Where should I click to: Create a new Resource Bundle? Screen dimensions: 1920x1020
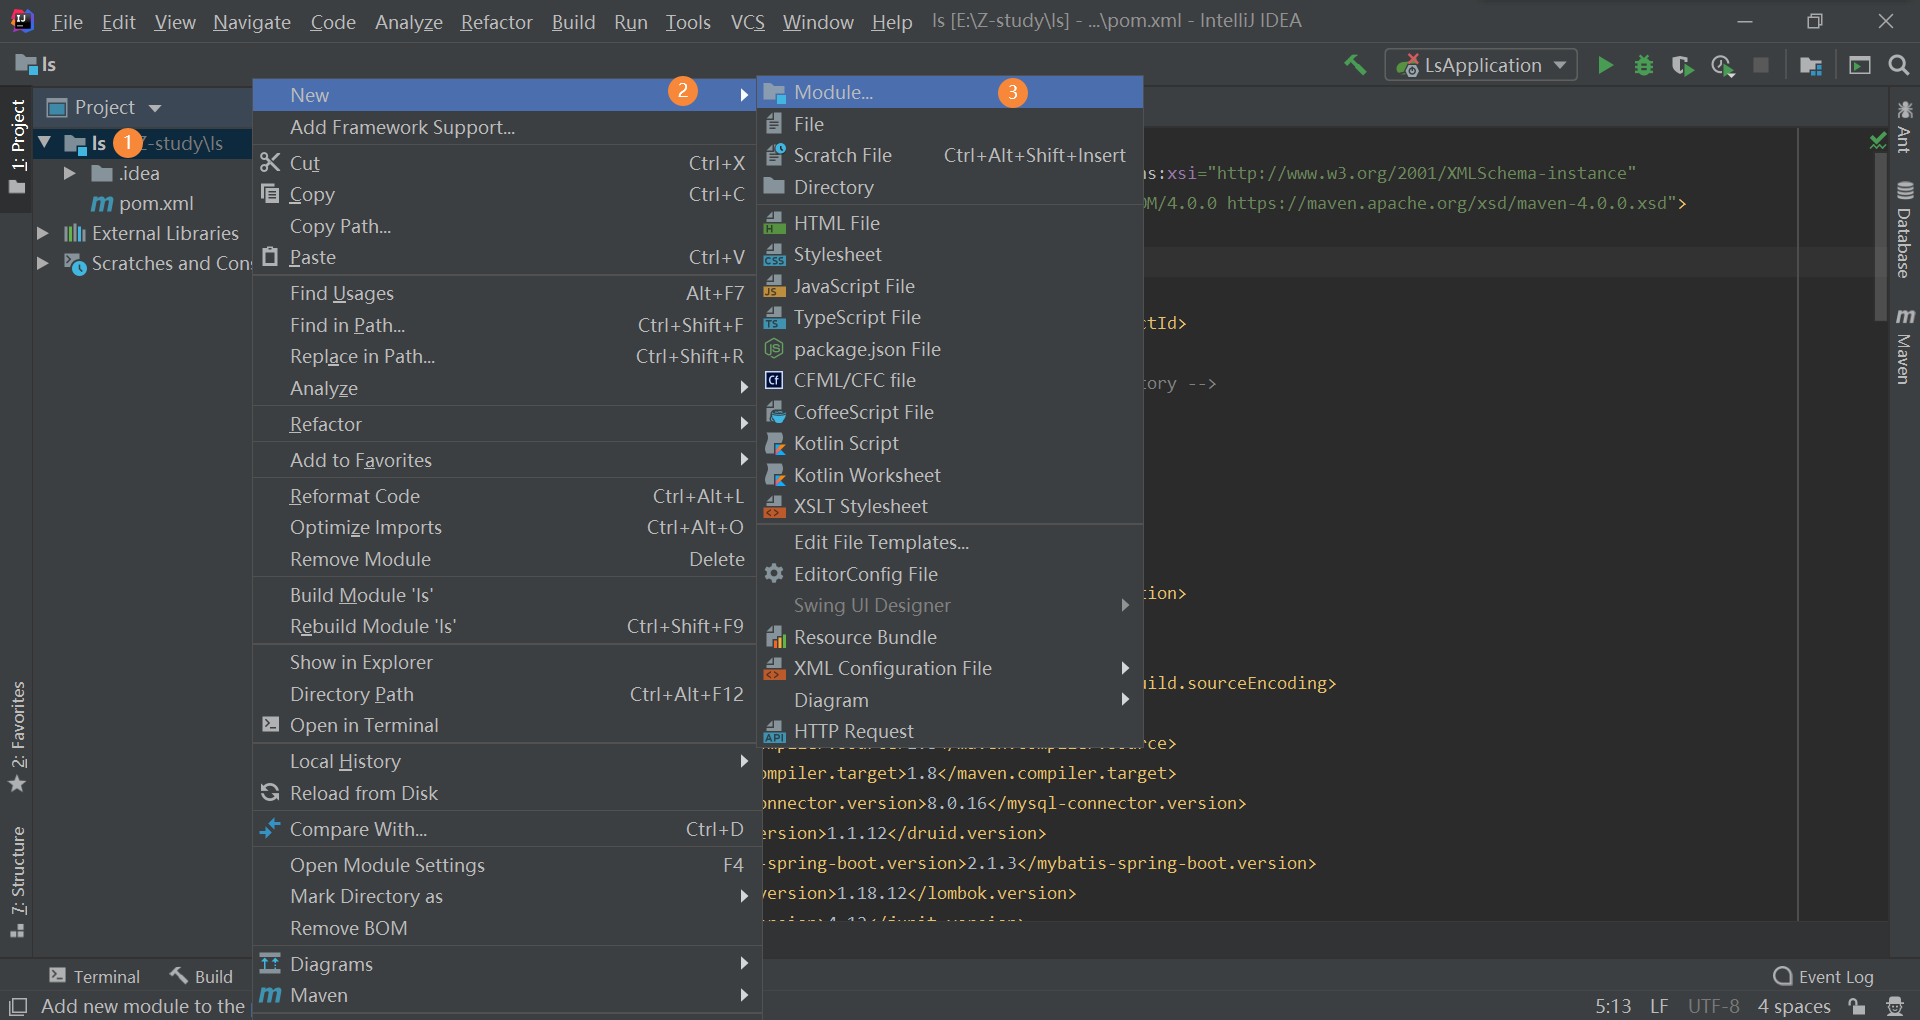pos(949,637)
